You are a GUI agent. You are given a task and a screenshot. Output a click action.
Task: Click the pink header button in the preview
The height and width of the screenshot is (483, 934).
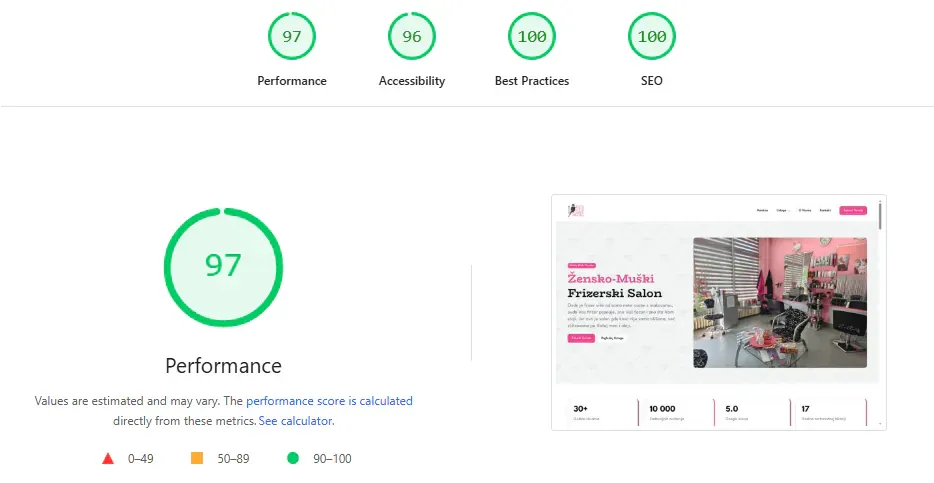(852, 211)
